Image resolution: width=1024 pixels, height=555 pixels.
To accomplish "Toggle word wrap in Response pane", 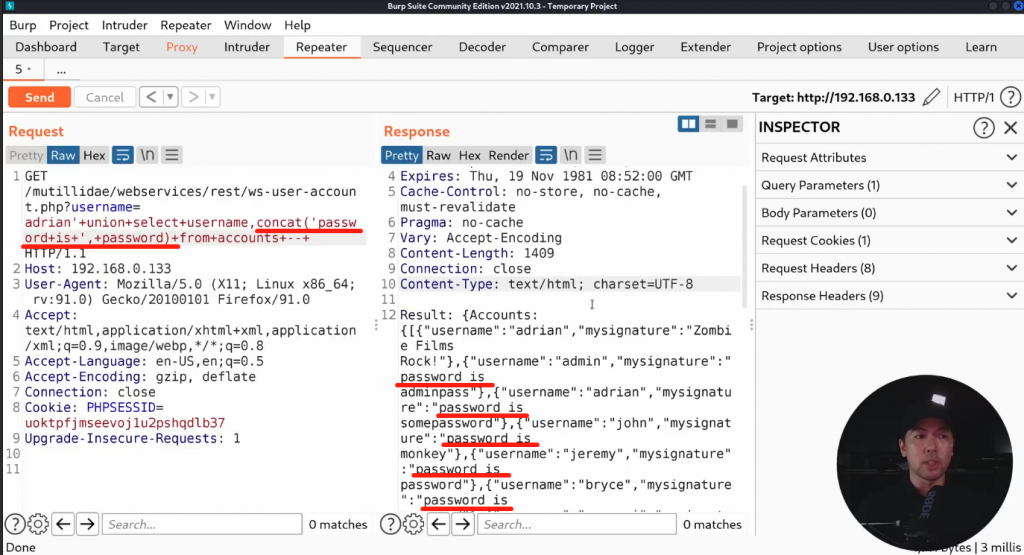I will pos(546,155).
